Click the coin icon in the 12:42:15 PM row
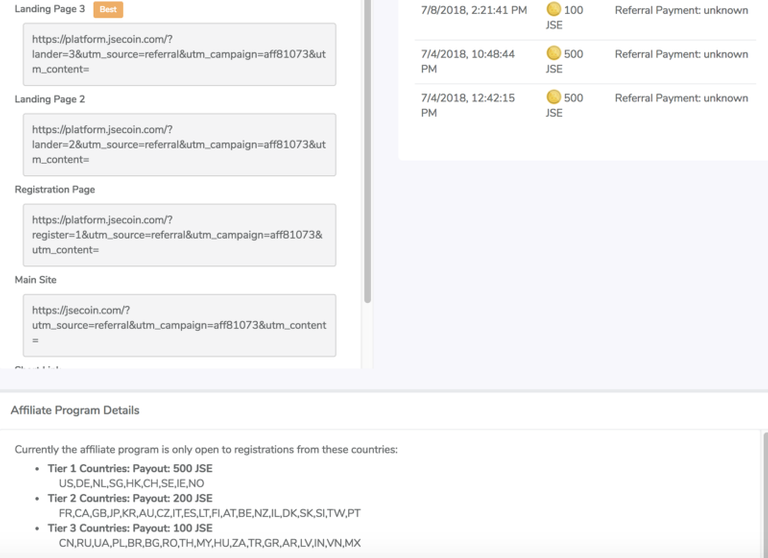Screen dimensions: 768x558 tap(553, 98)
